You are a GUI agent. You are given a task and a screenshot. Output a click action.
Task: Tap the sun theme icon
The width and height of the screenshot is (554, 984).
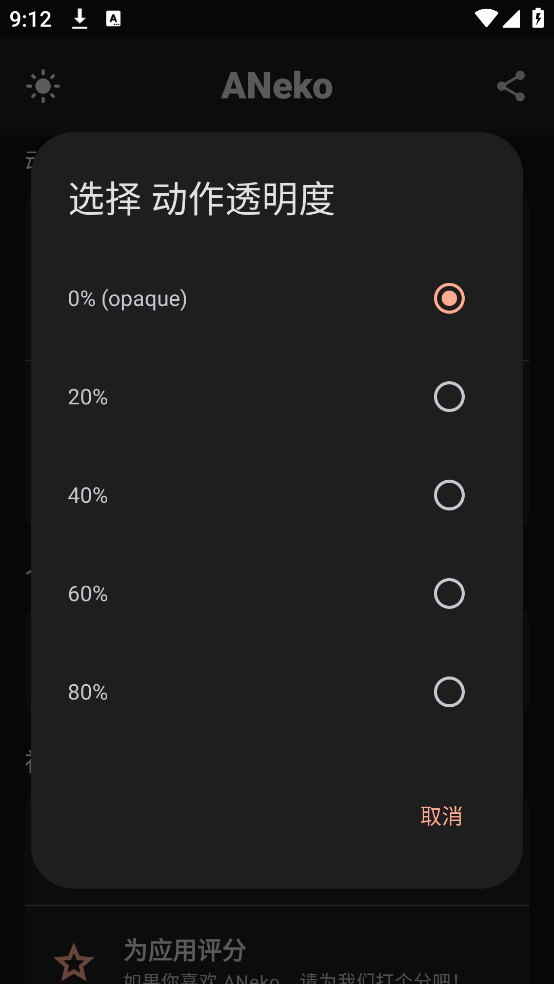(43, 86)
